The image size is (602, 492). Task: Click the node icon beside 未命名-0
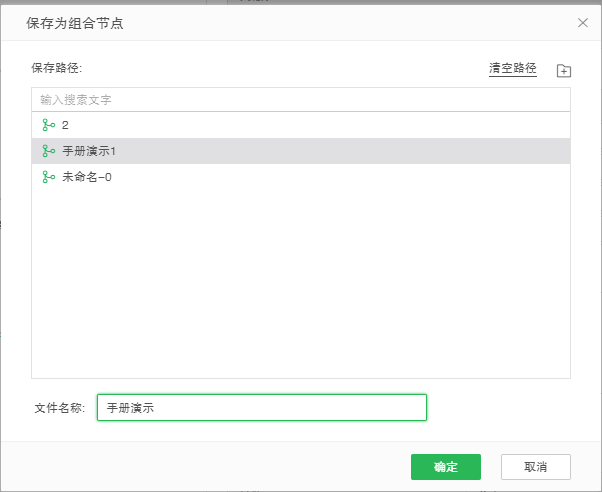48,177
